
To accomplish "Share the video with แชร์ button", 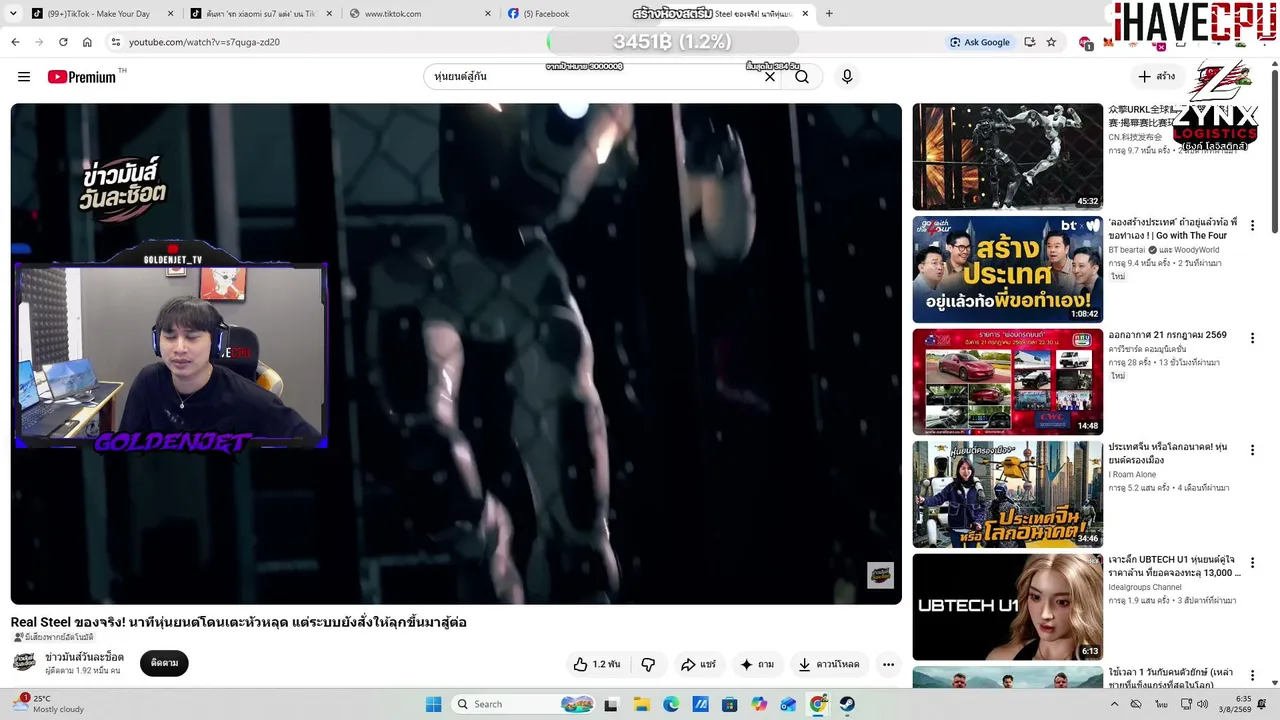I will [x=698, y=664].
